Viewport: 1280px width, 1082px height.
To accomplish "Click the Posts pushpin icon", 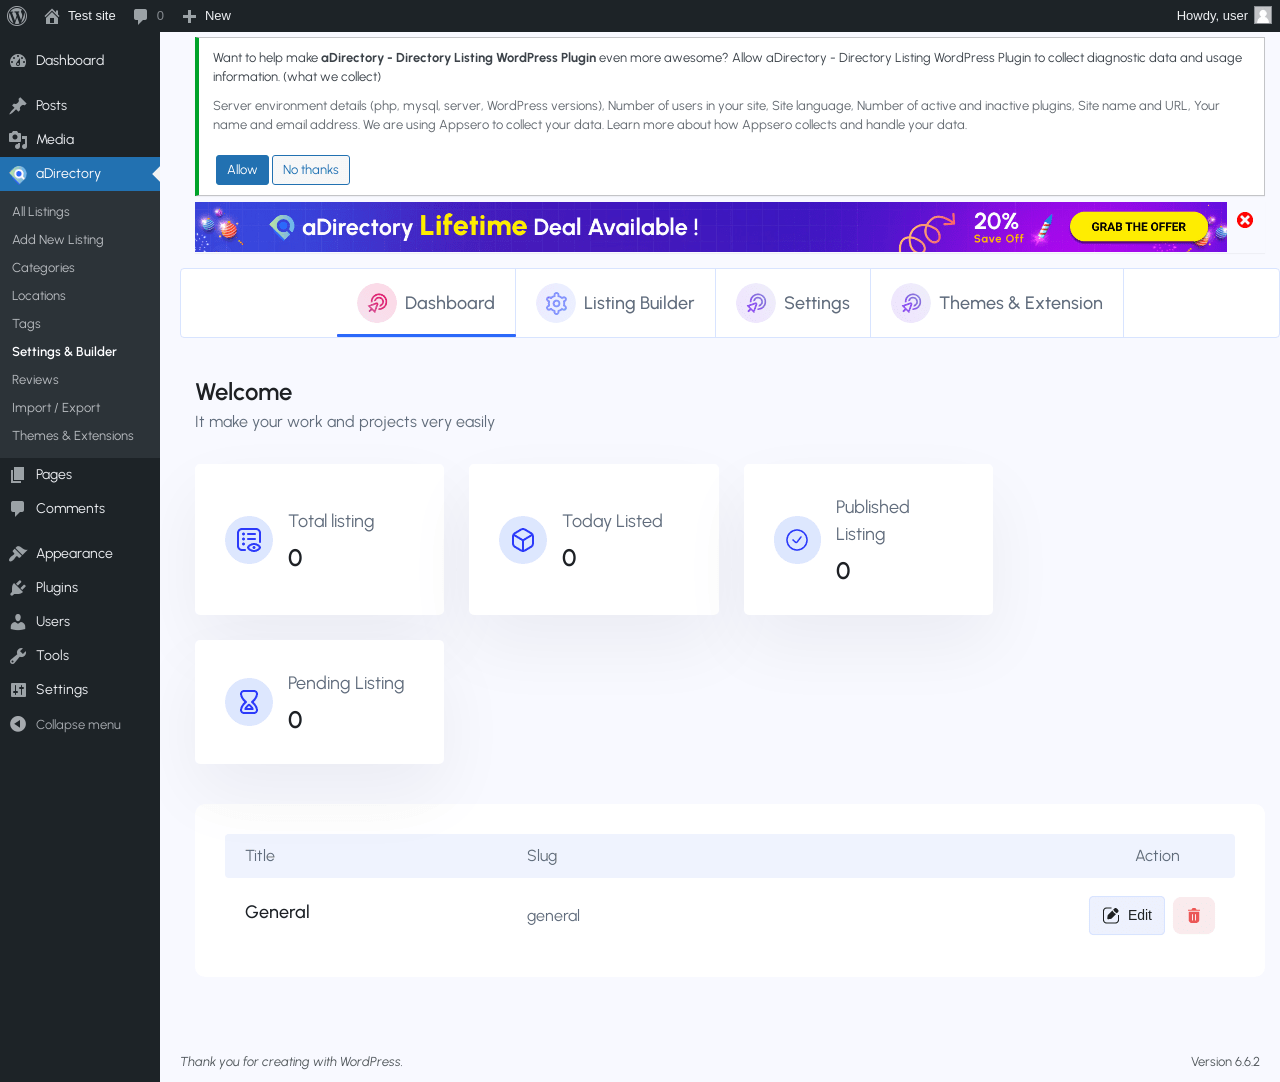I will point(18,106).
